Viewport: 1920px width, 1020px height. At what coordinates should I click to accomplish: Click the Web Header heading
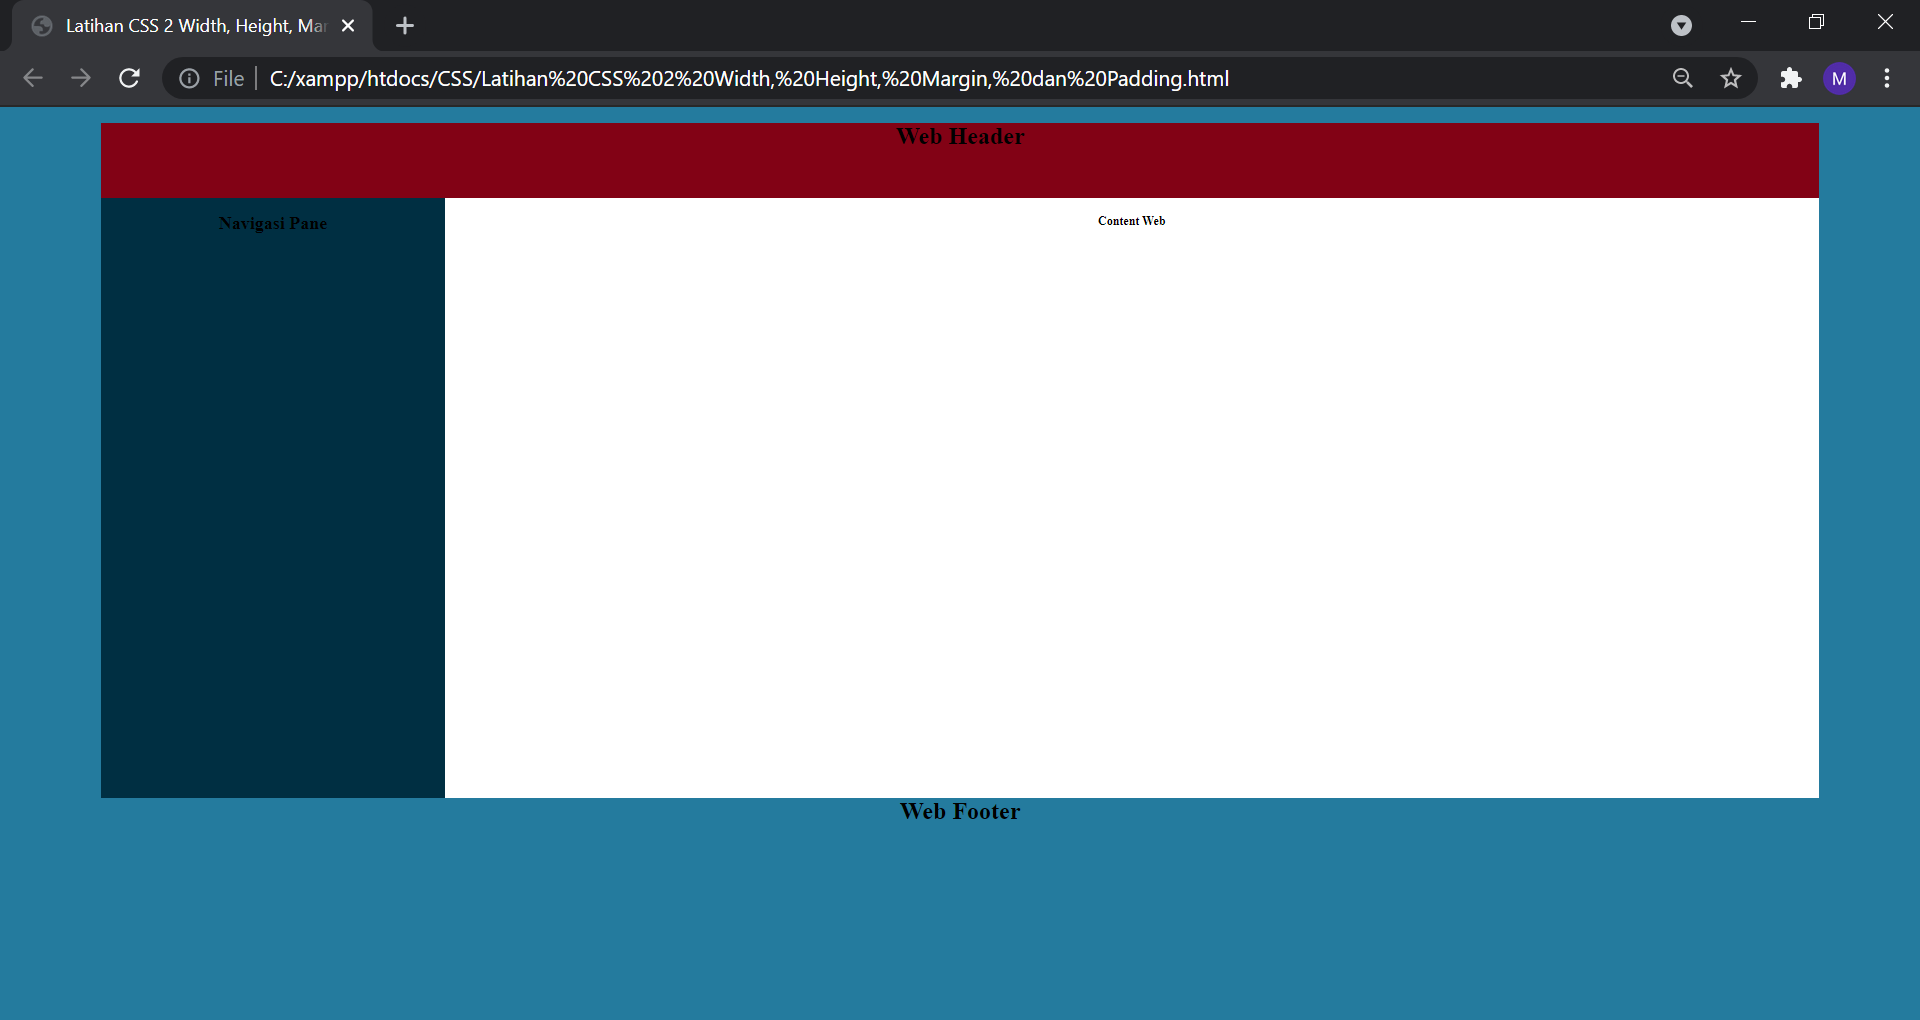959,137
